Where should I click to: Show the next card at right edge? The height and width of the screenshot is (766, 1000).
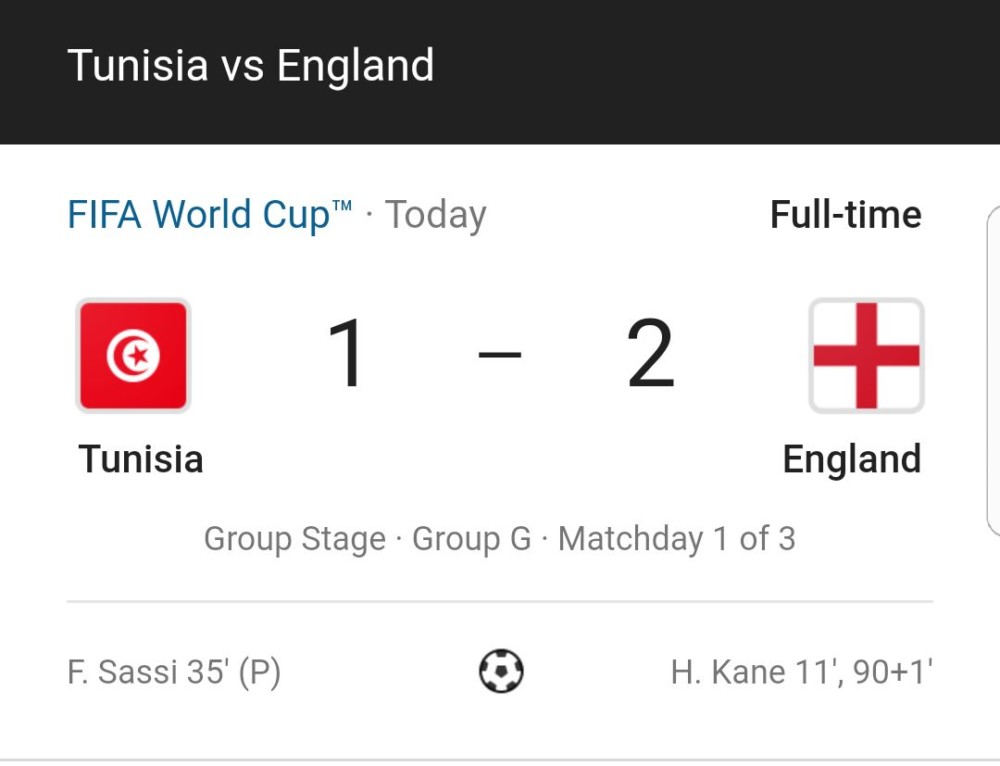click(x=993, y=370)
